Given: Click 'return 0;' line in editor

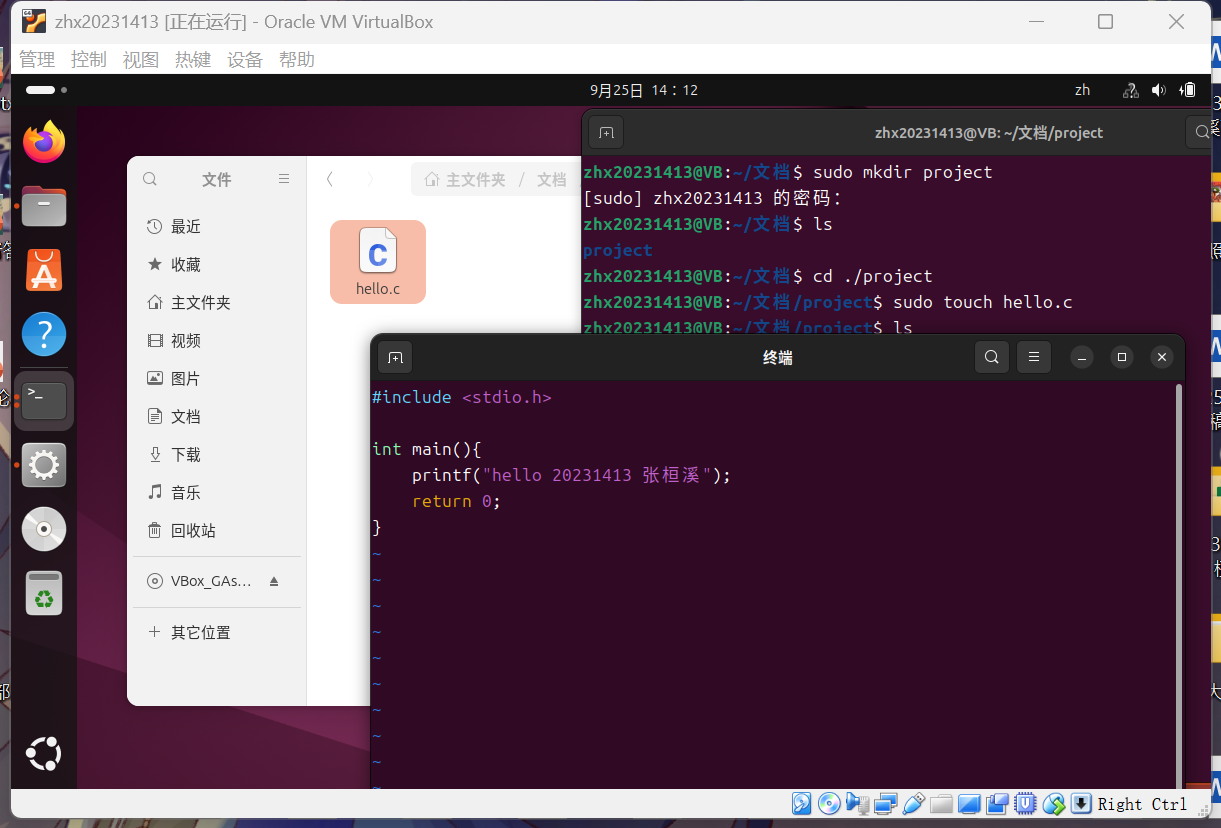Looking at the screenshot, I should pyautogui.click(x=456, y=501).
